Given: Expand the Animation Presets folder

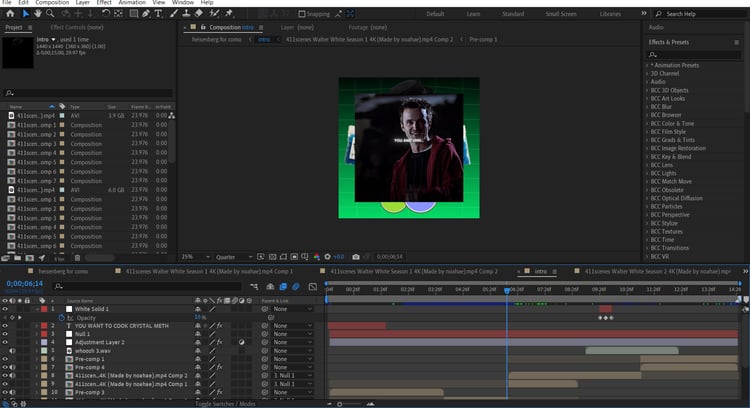Looking at the screenshot, I should pos(647,65).
